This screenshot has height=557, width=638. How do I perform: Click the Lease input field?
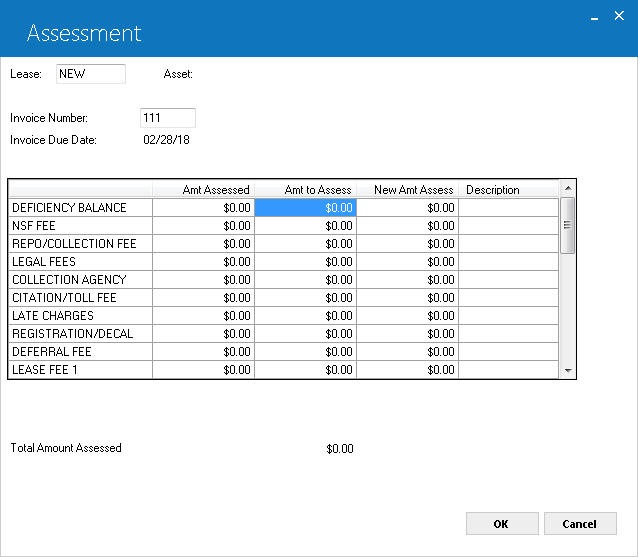click(91, 74)
